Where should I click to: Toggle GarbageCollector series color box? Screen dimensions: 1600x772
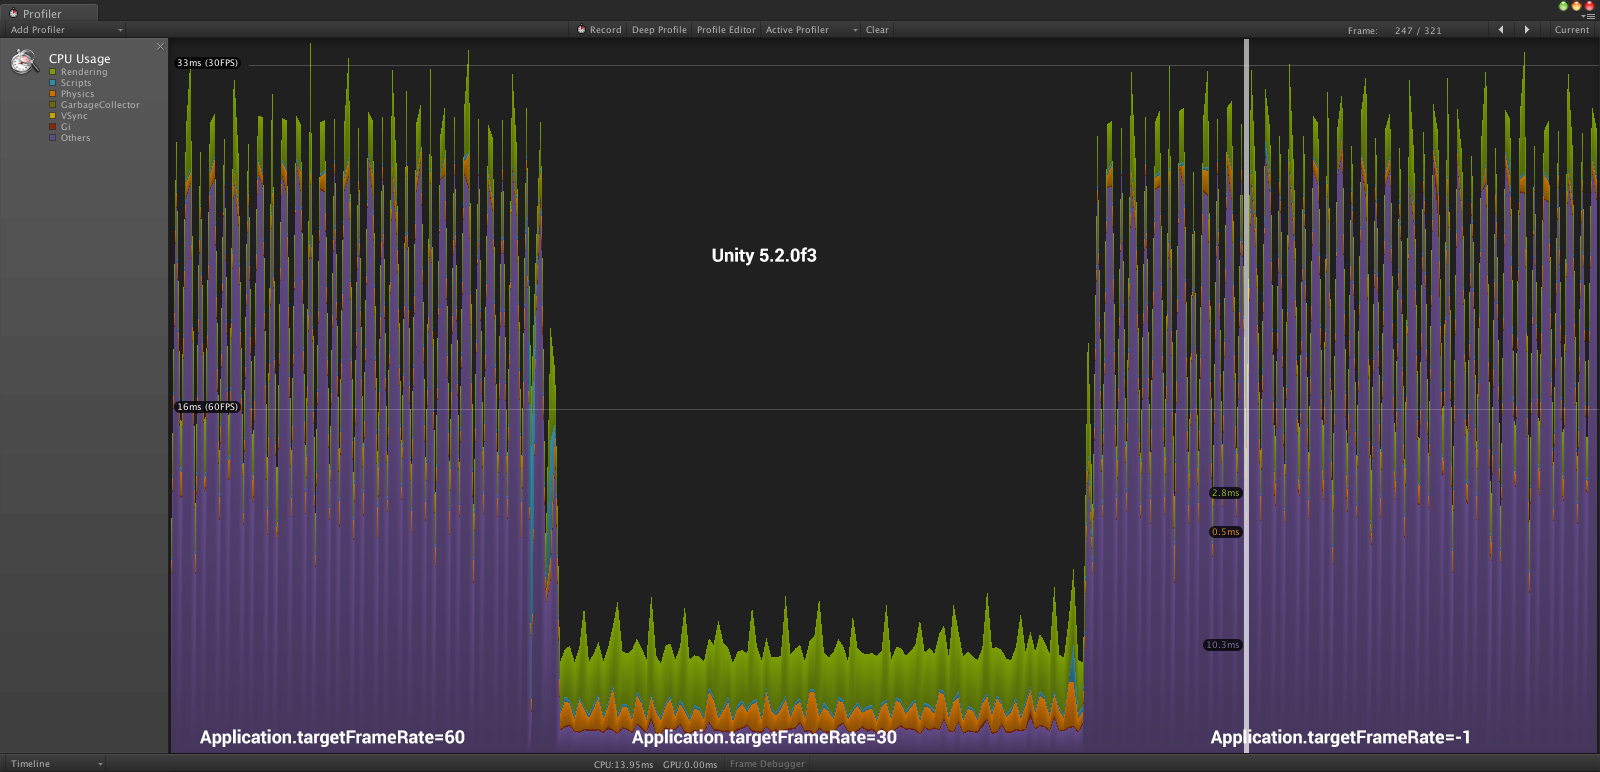coord(53,105)
